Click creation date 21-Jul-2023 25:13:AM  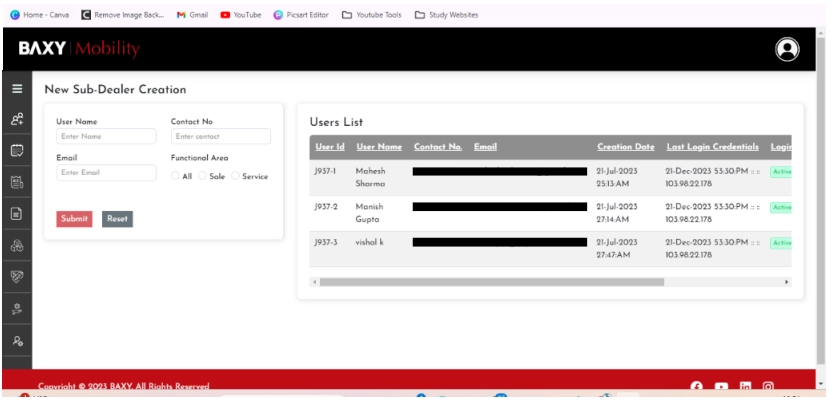(617, 177)
